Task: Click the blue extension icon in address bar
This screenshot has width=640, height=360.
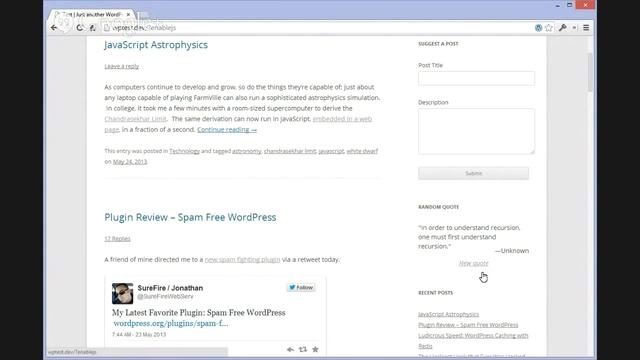Action: pos(538,28)
